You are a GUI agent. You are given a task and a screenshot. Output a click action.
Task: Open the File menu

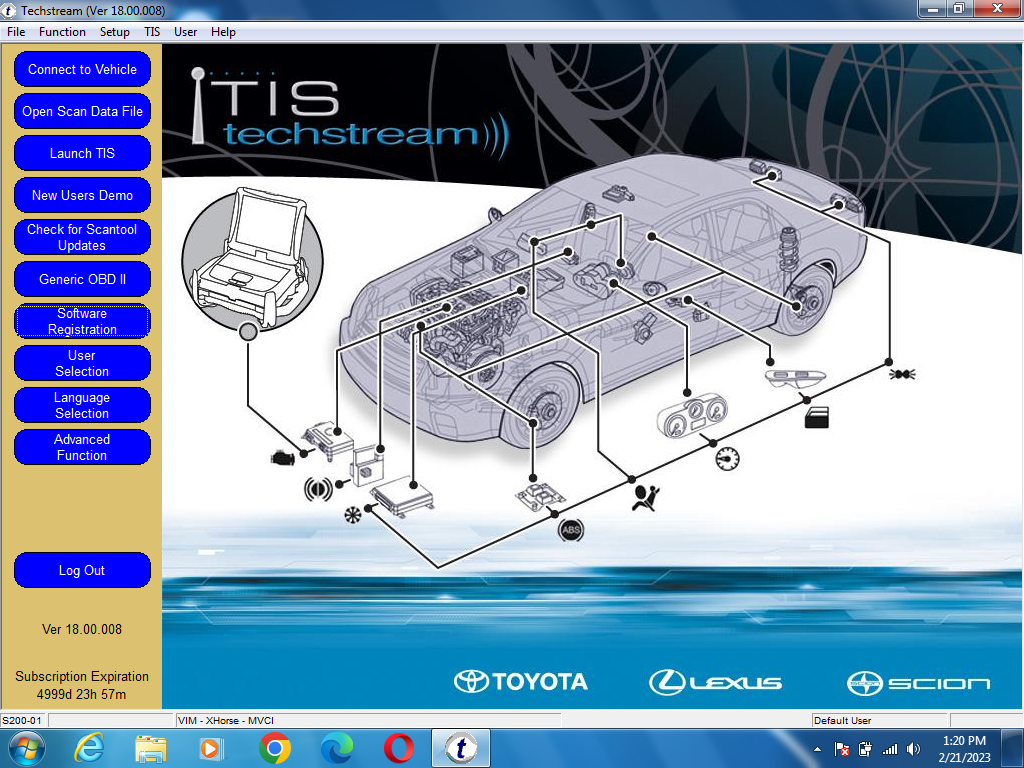point(15,31)
